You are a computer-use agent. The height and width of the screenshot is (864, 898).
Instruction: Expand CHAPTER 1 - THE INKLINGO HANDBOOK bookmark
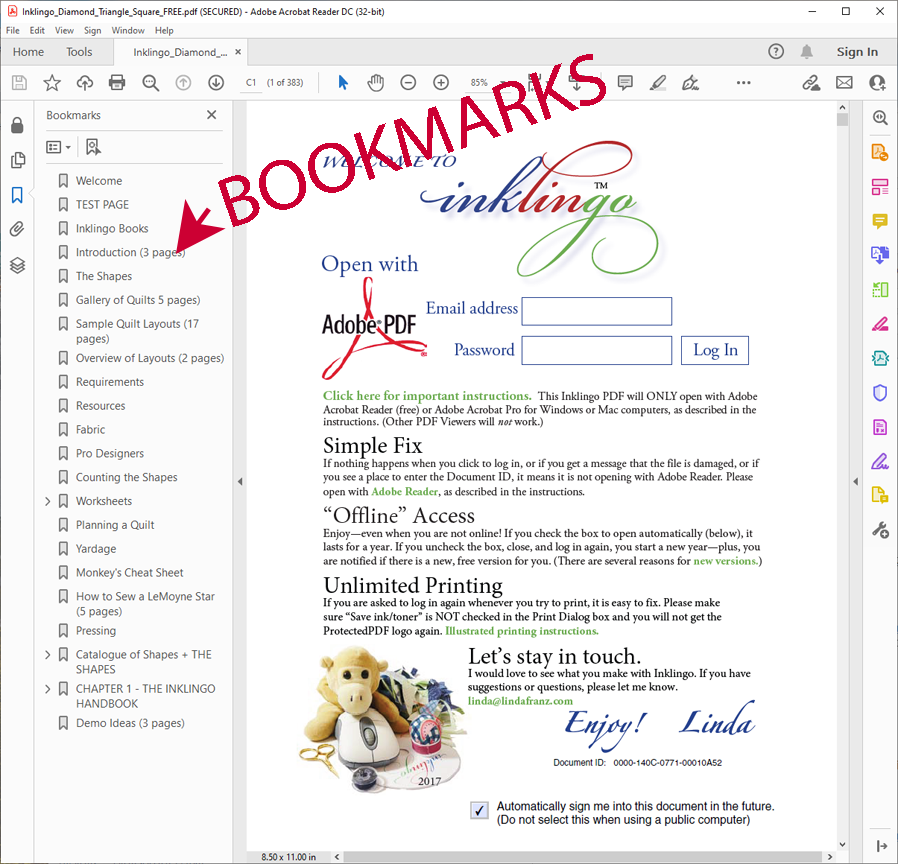(x=48, y=689)
